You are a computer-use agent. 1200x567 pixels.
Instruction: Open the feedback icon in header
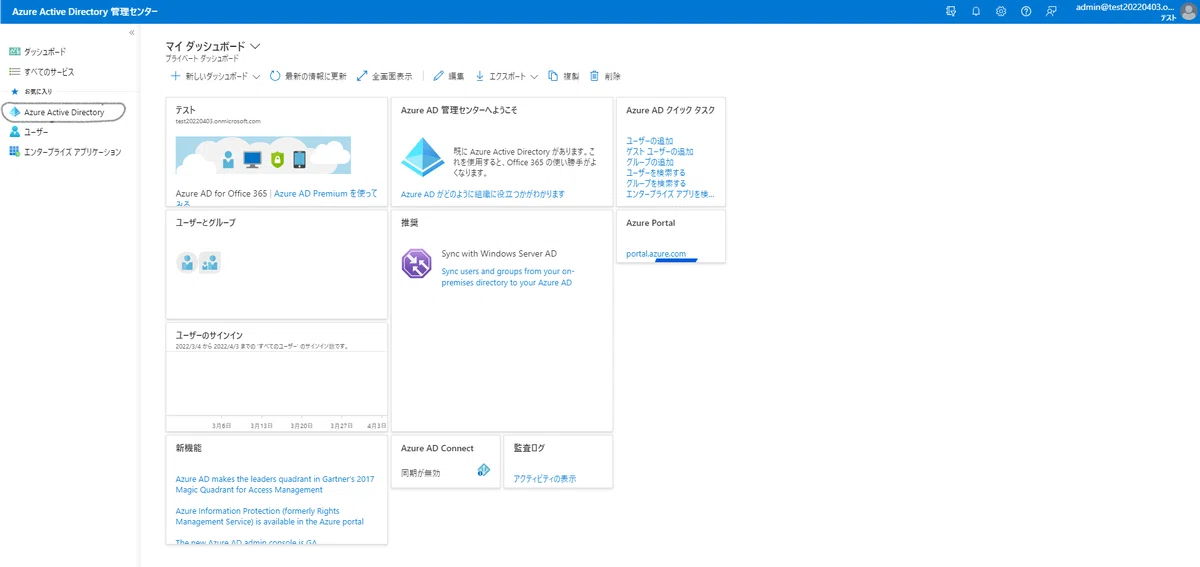pos(1051,11)
